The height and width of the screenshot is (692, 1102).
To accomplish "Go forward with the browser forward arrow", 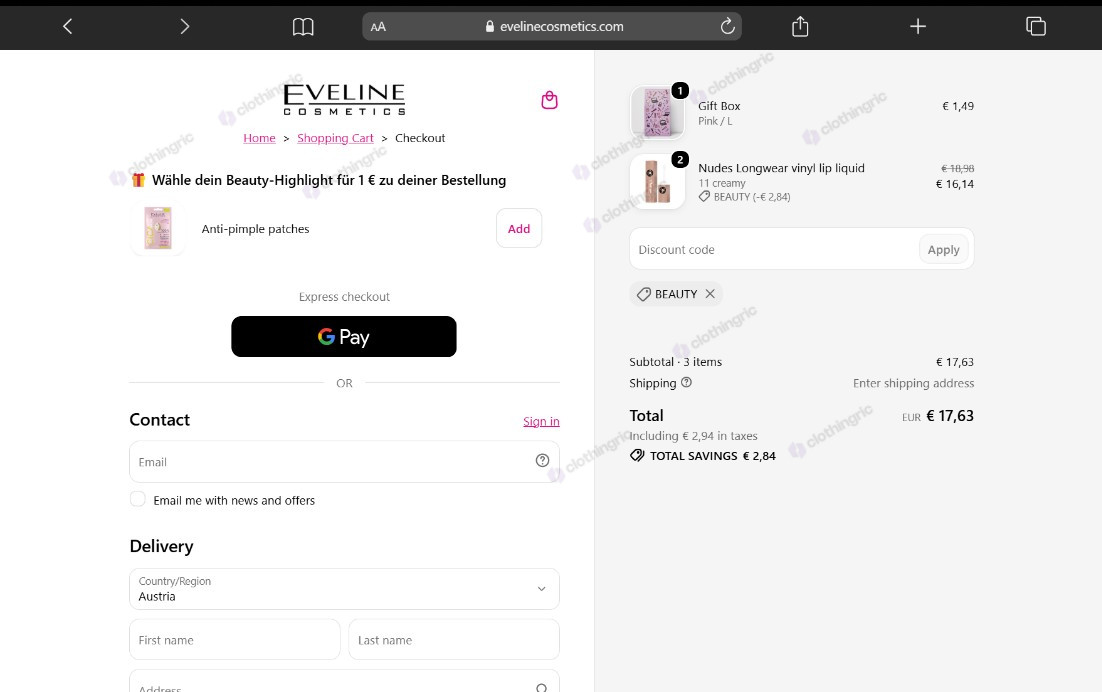I will pos(185,27).
